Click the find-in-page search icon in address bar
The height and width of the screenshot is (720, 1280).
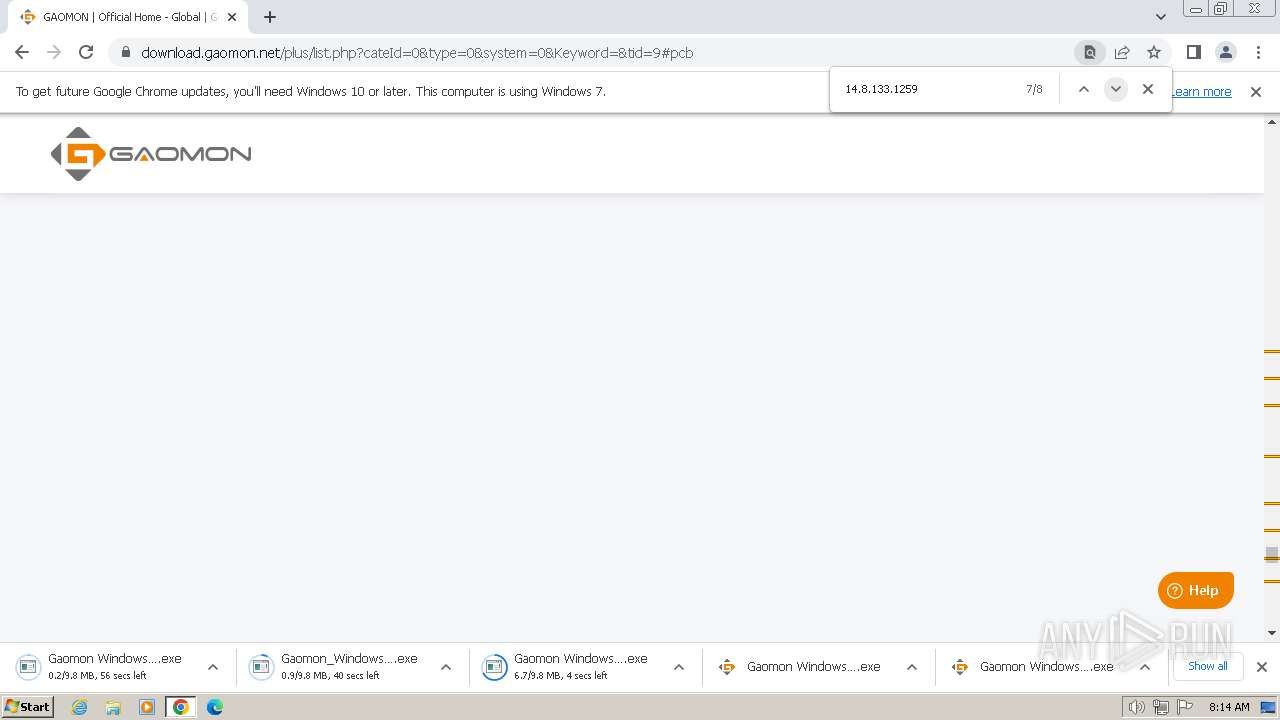coord(1090,52)
